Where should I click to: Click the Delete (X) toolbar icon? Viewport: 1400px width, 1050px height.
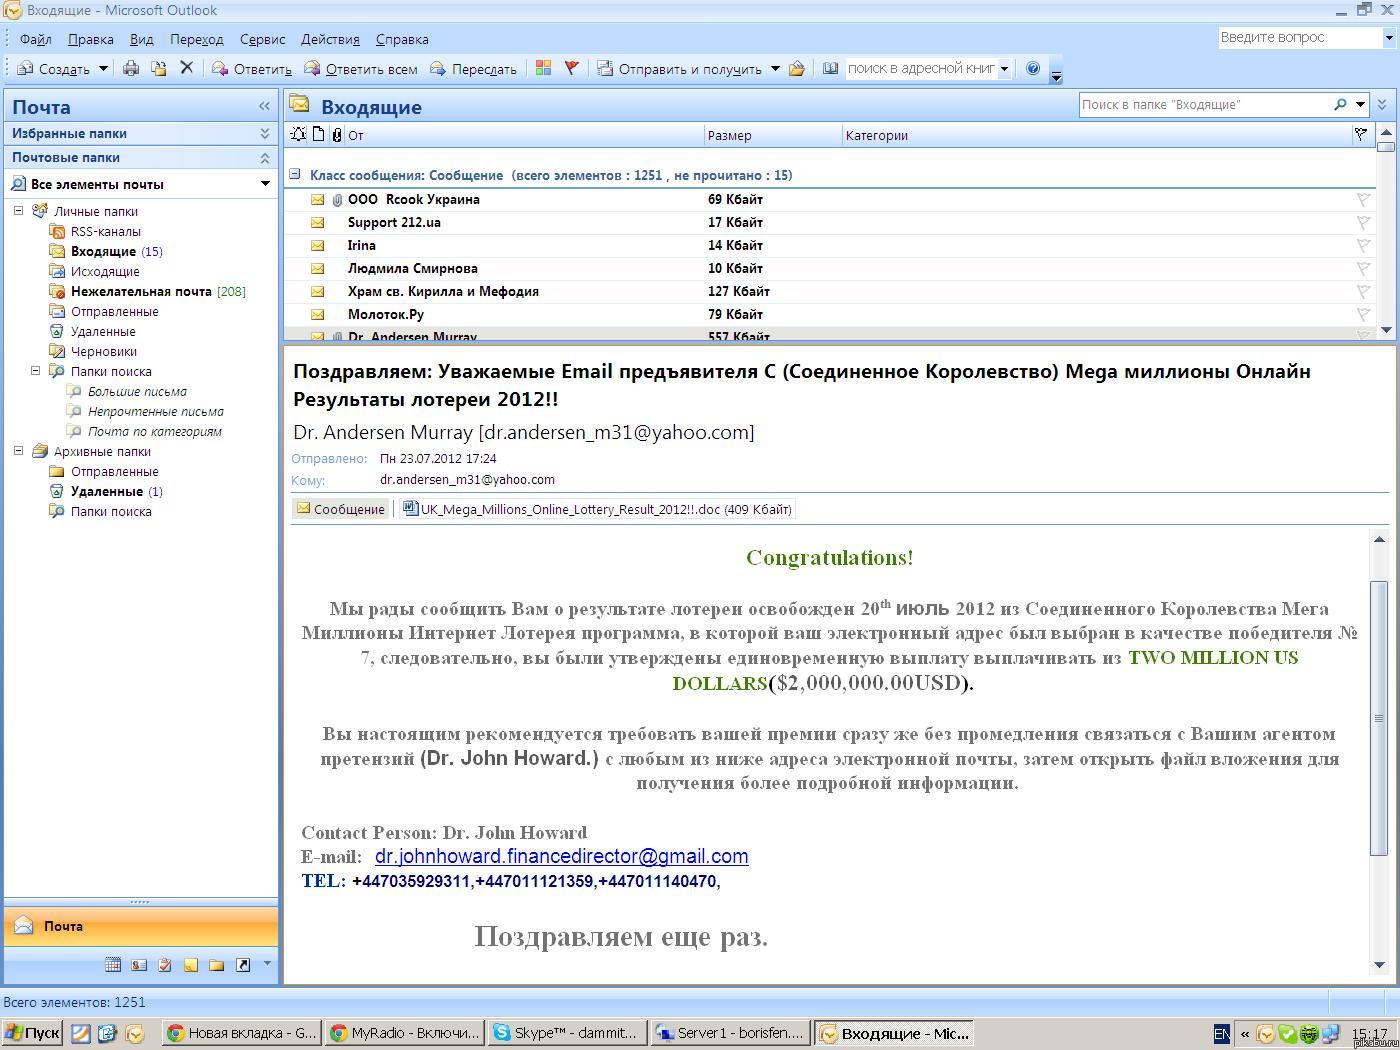click(186, 68)
